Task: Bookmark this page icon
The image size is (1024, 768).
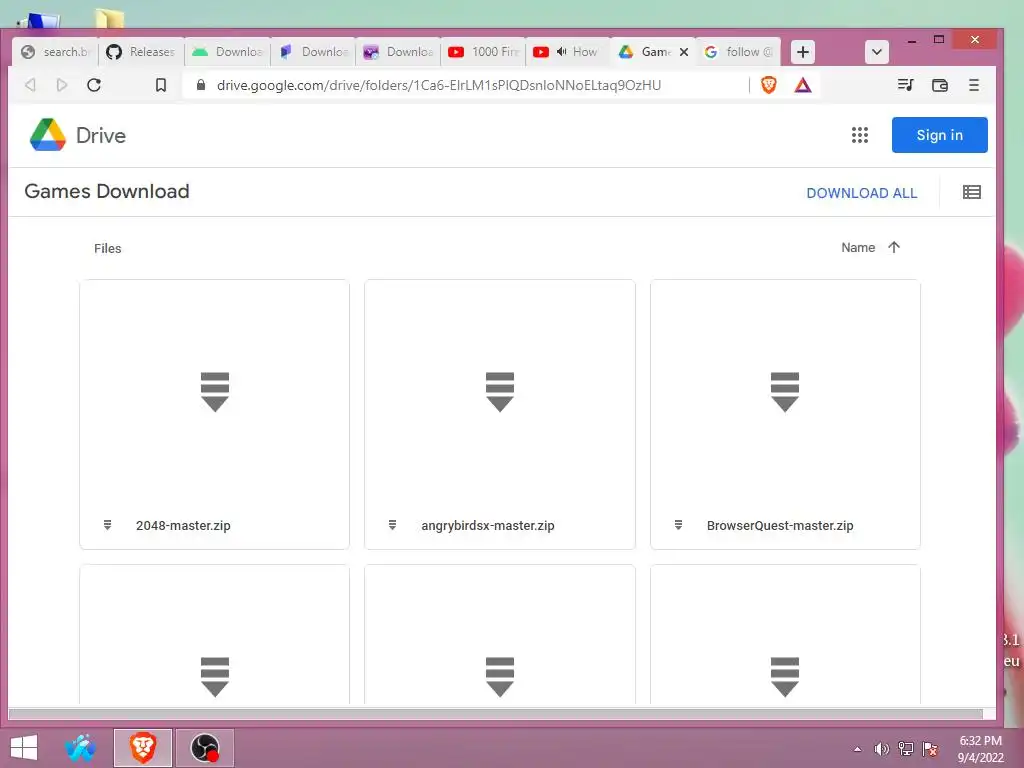Action: click(161, 85)
